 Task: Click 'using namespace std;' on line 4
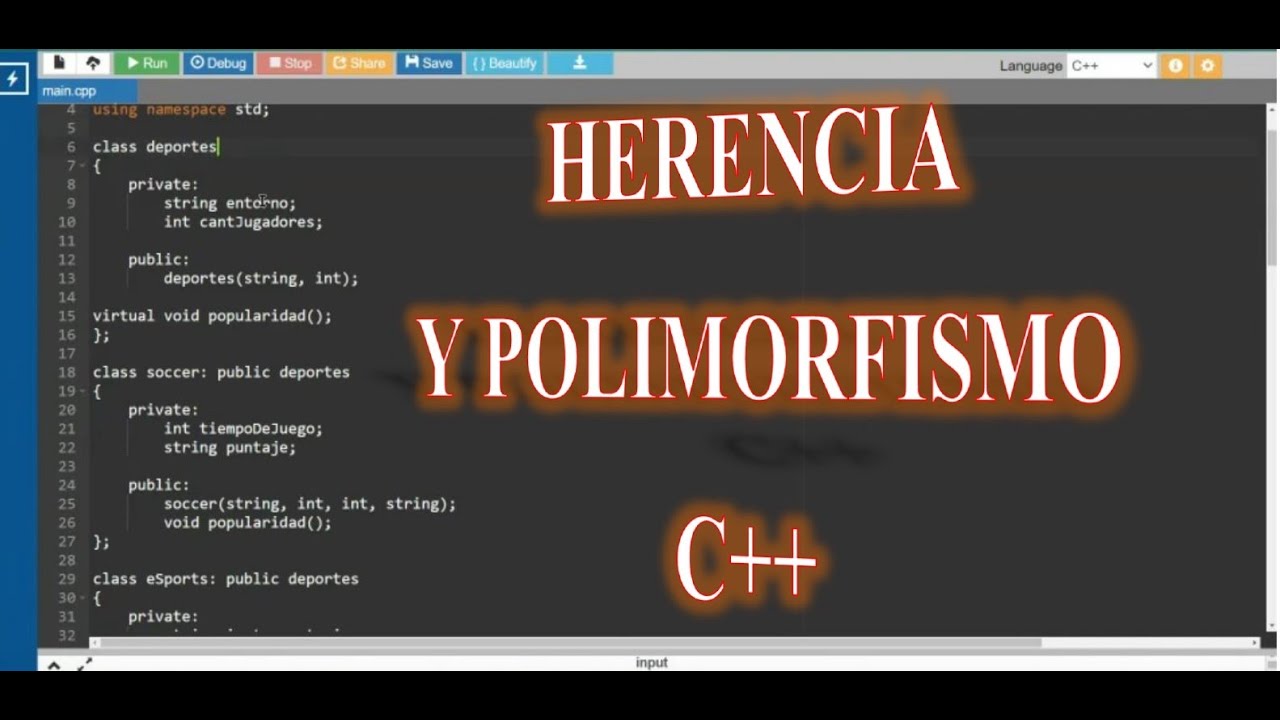click(181, 110)
